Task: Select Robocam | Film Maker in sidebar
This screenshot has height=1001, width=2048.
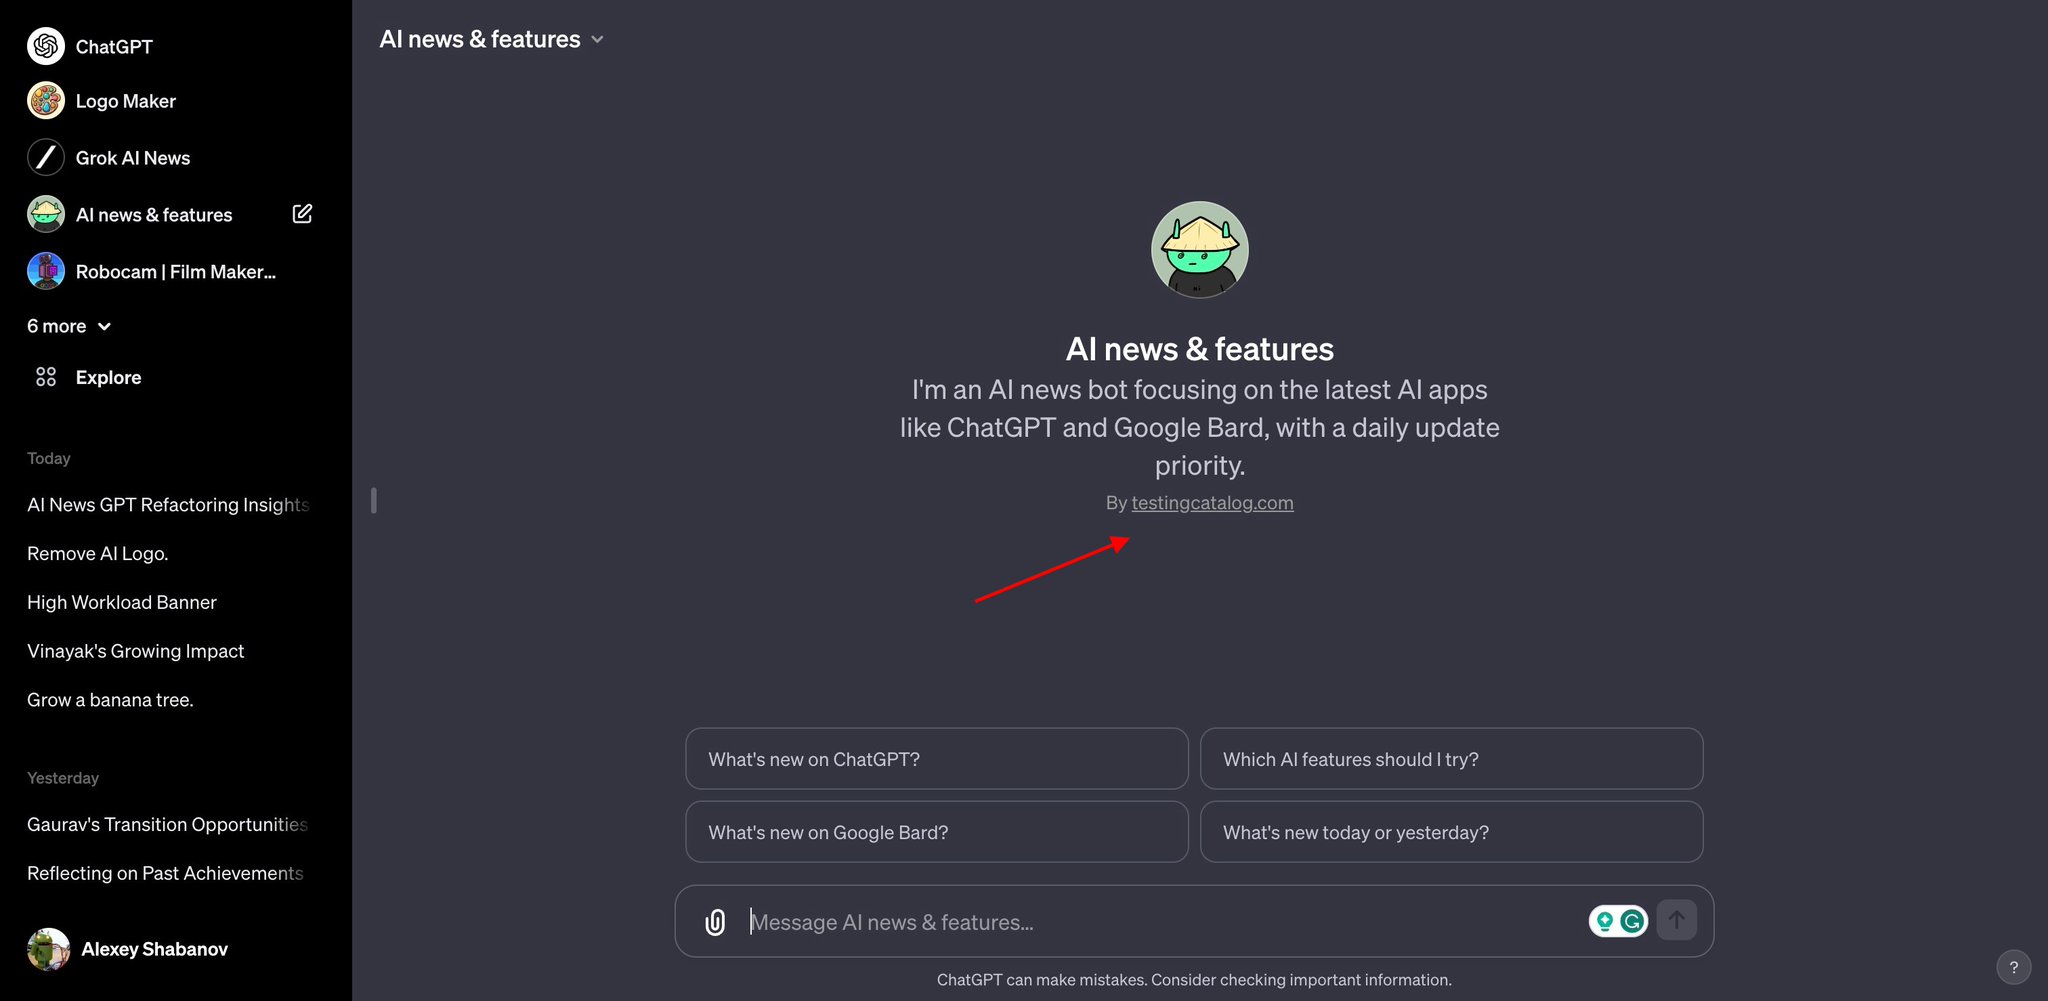Action: coord(176,272)
